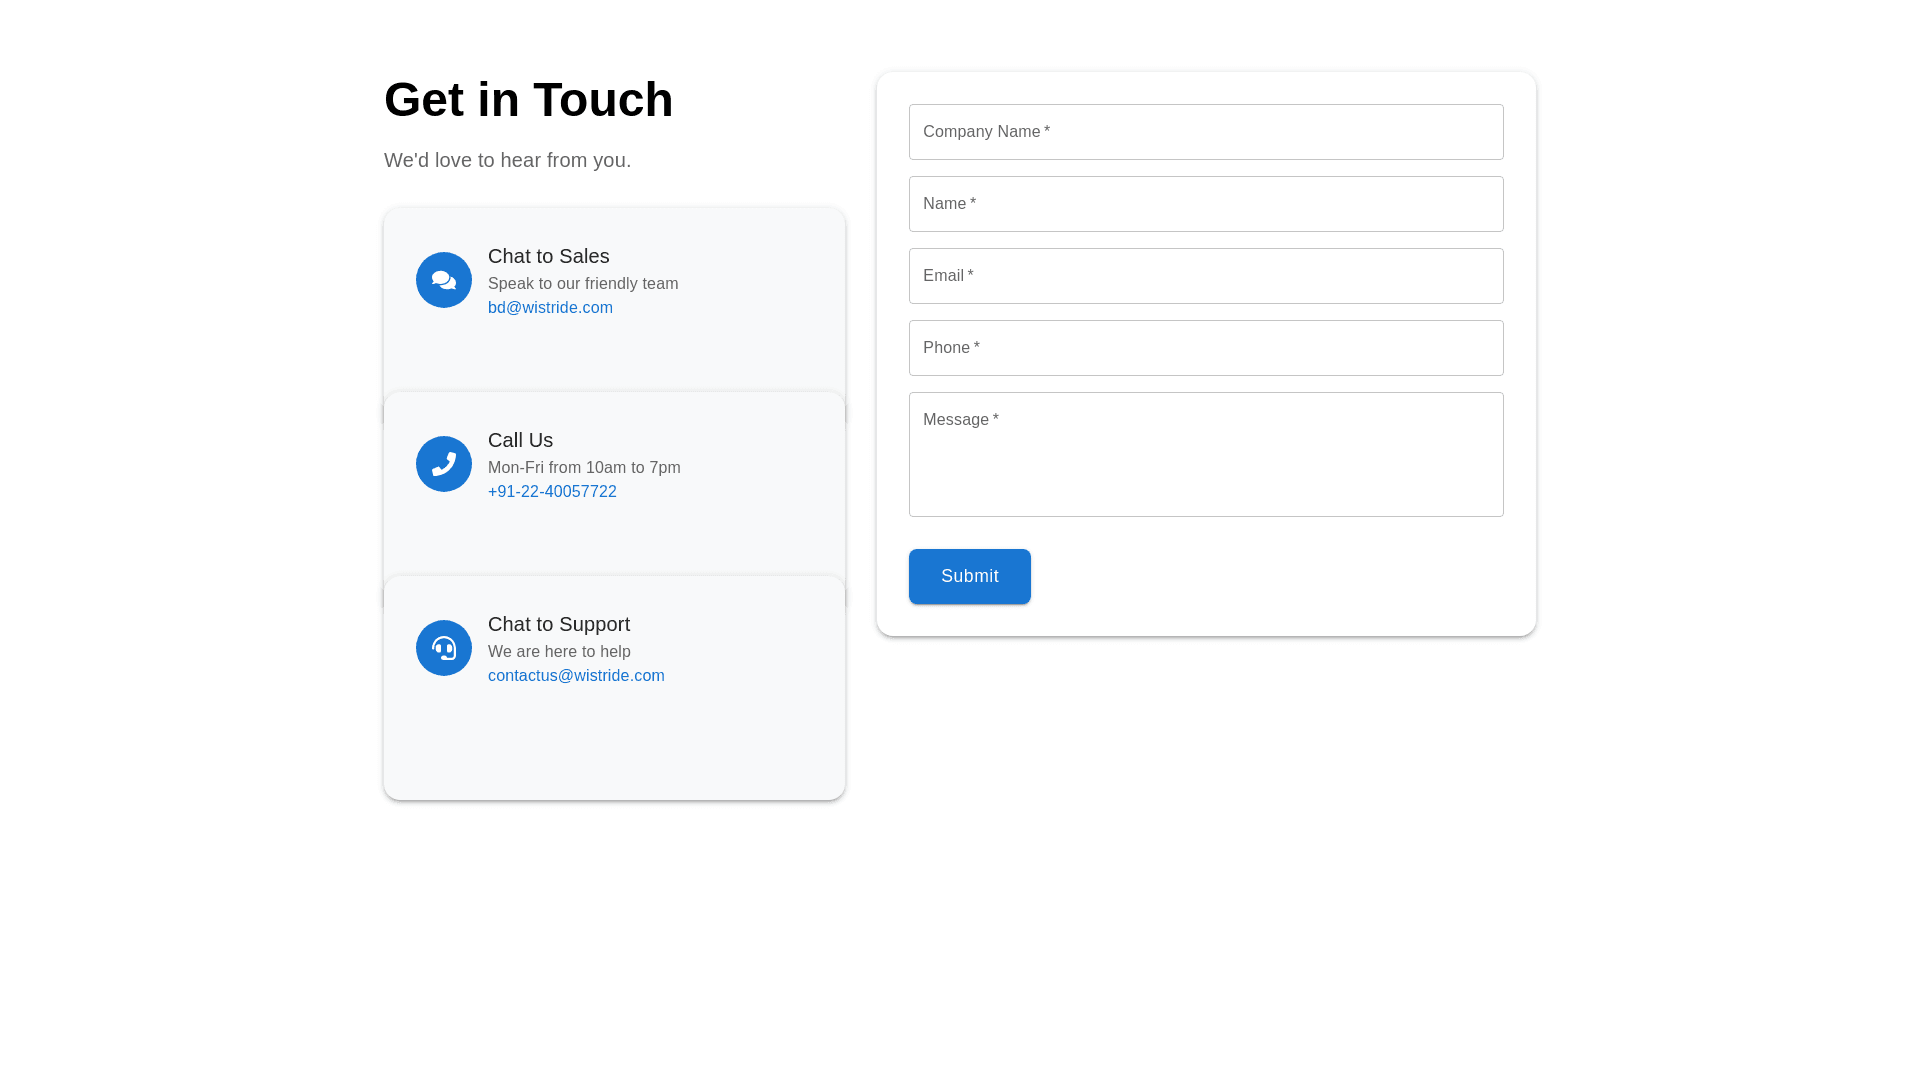Click the 'We are here to help' text

tap(559, 652)
